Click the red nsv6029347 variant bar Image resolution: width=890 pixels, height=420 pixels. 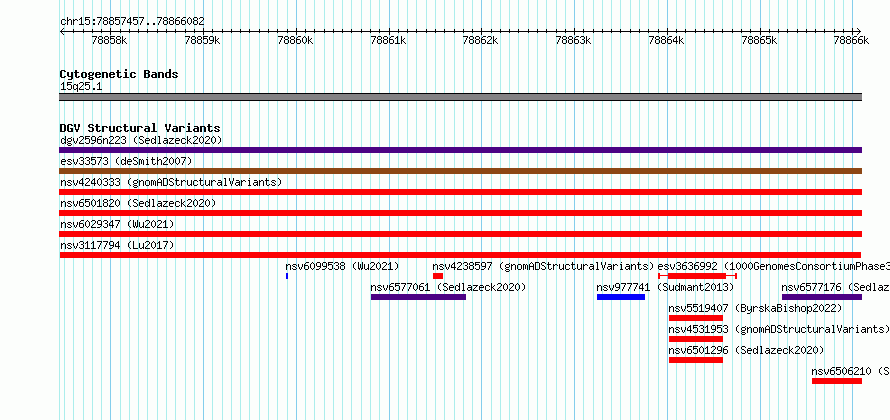[460, 234]
